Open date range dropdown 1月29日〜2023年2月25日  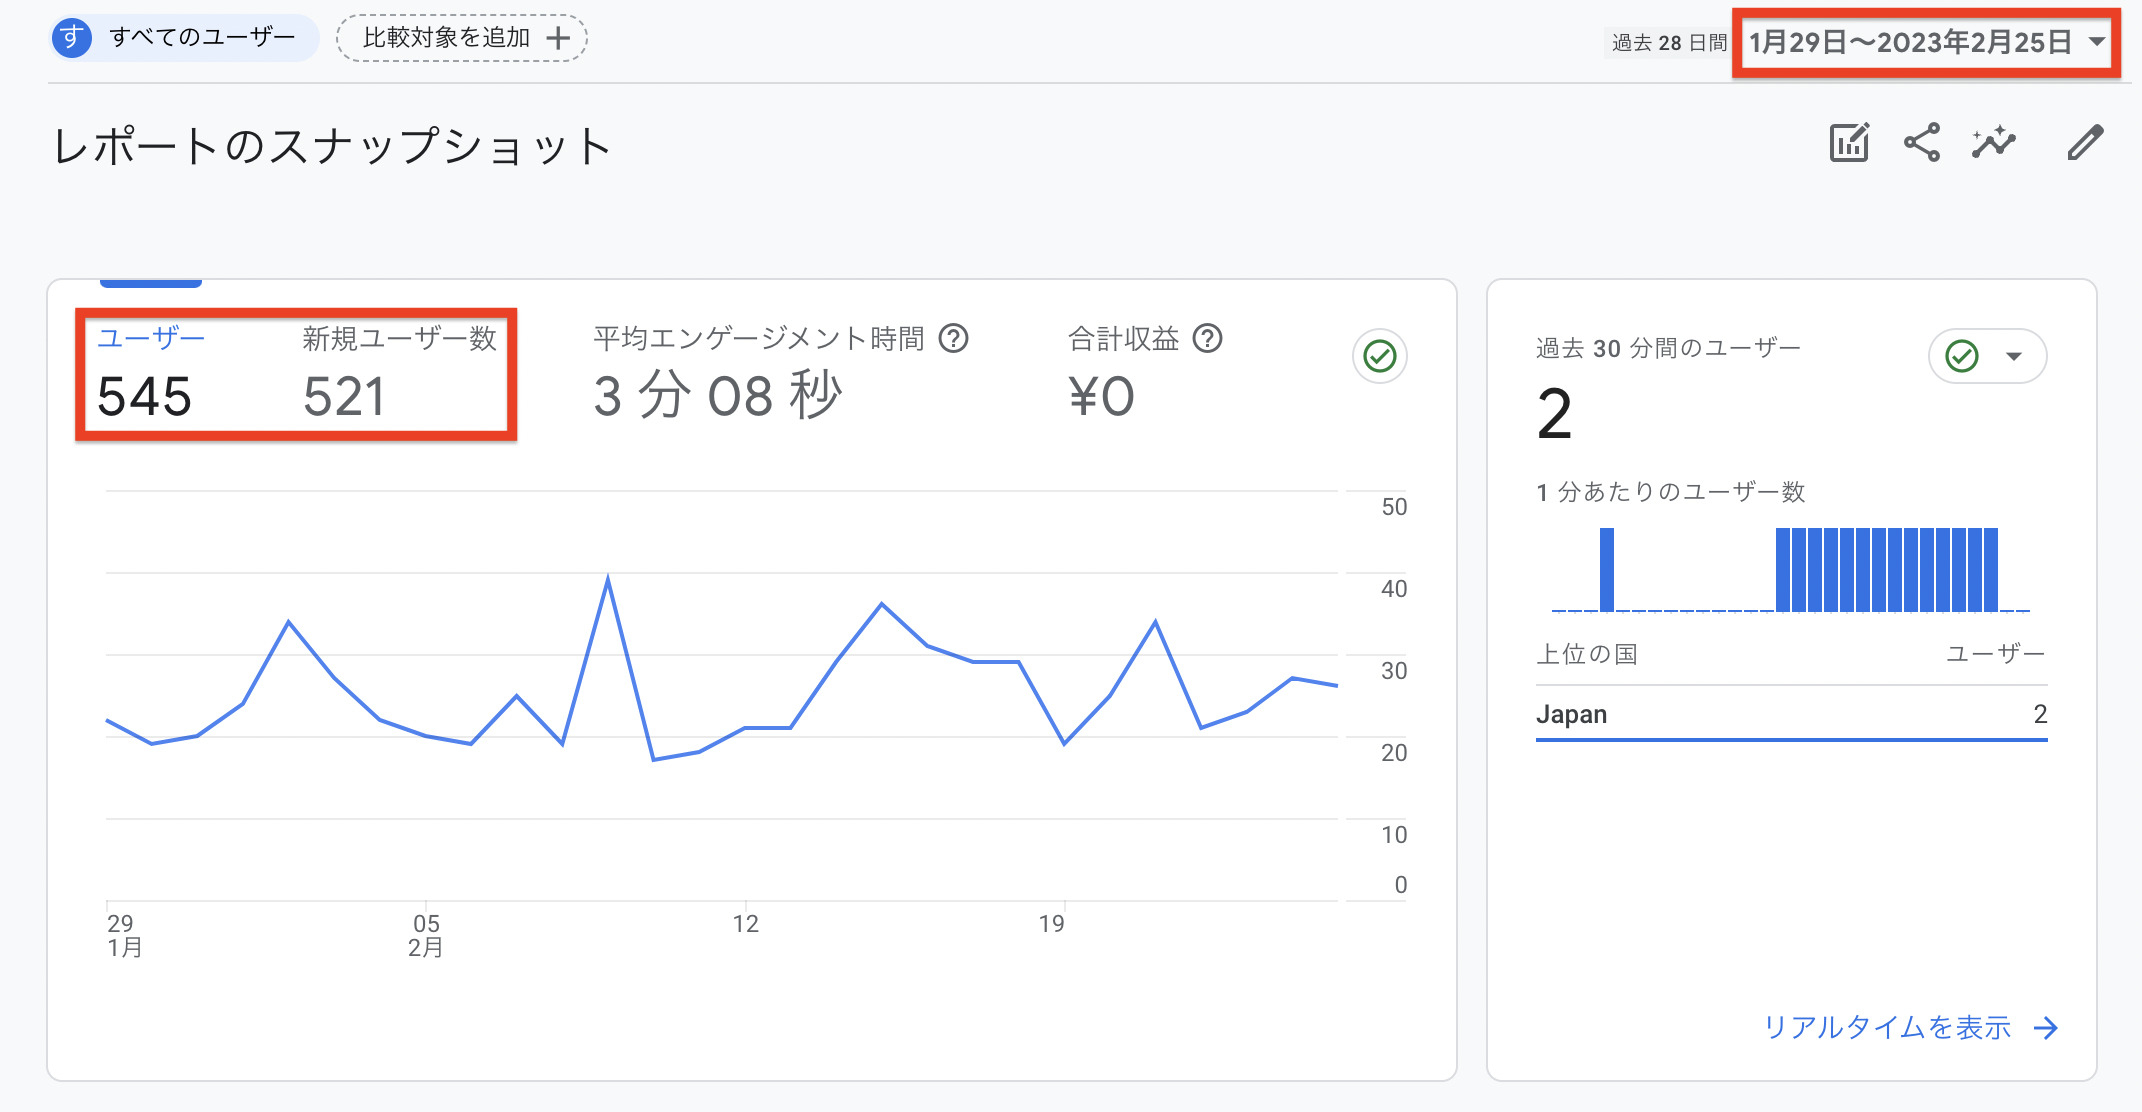pos(1927,42)
